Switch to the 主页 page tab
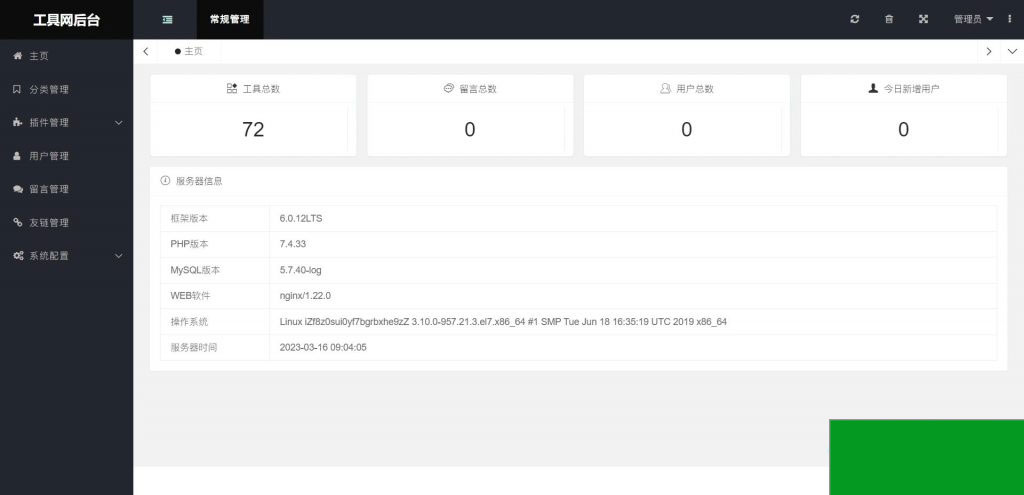 (x=189, y=52)
